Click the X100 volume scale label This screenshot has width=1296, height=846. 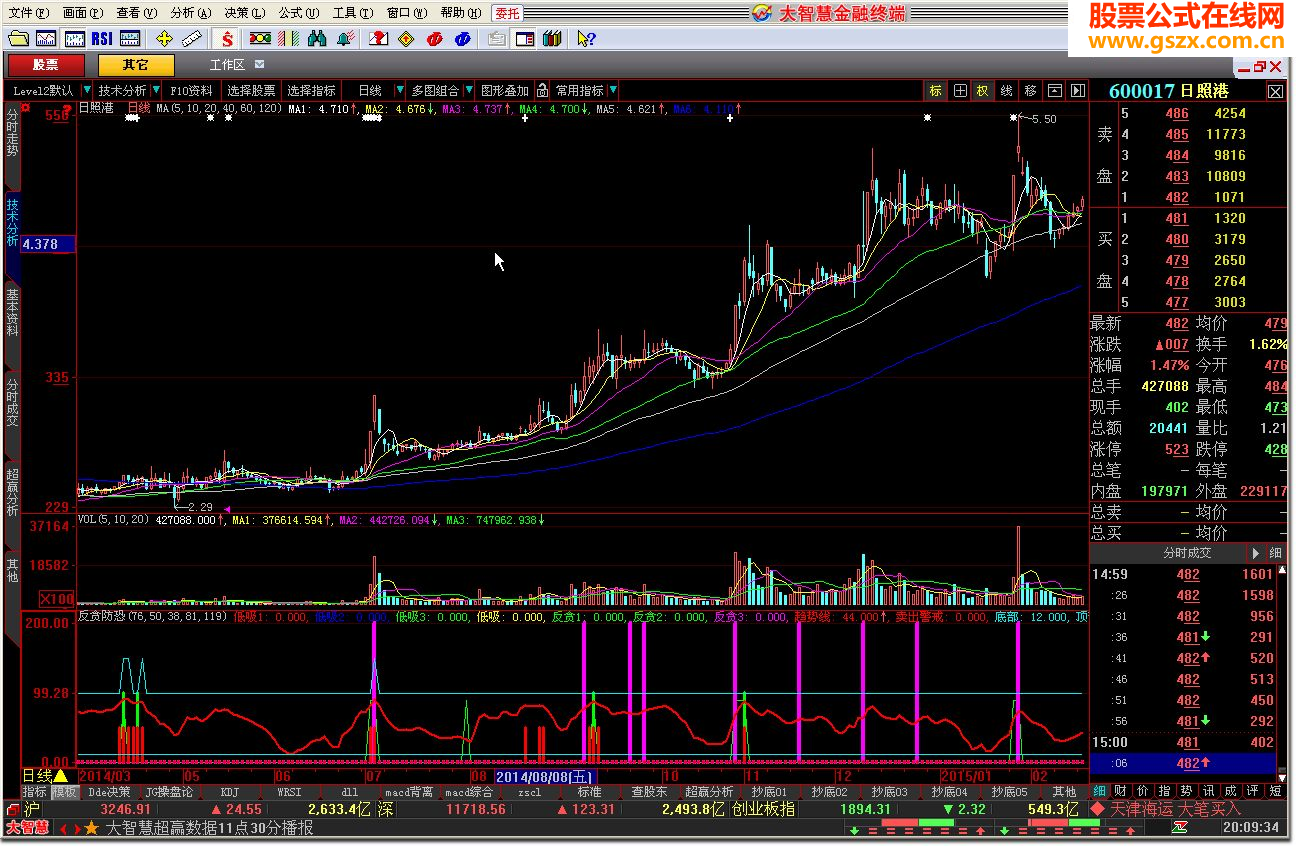pos(57,598)
